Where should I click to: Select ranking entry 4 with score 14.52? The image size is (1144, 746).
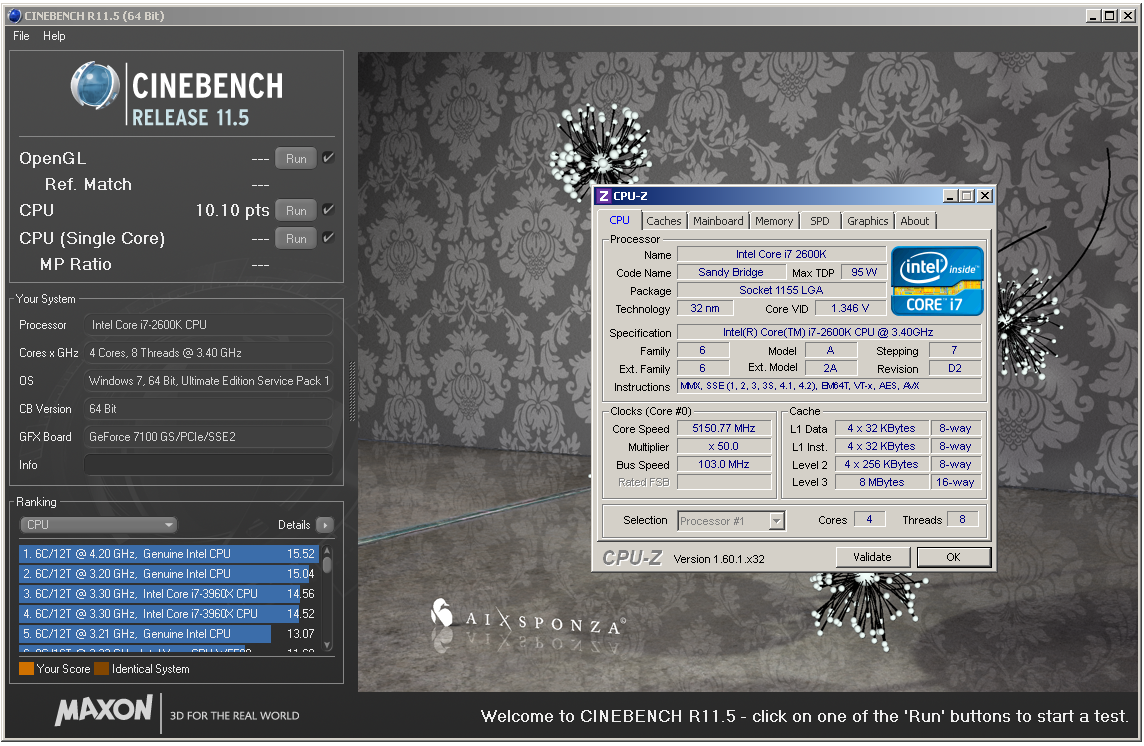(169, 614)
